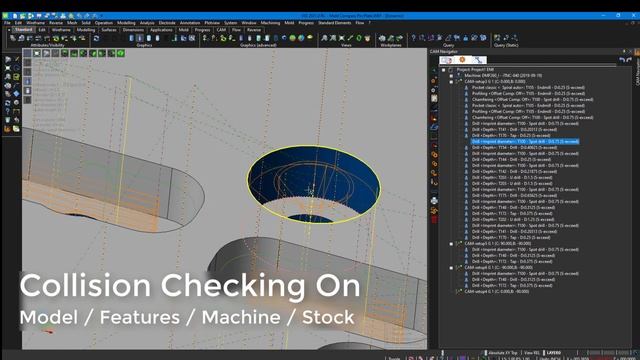This screenshot has height=360, width=640.
Task: Open the File menu
Action: coord(7,23)
